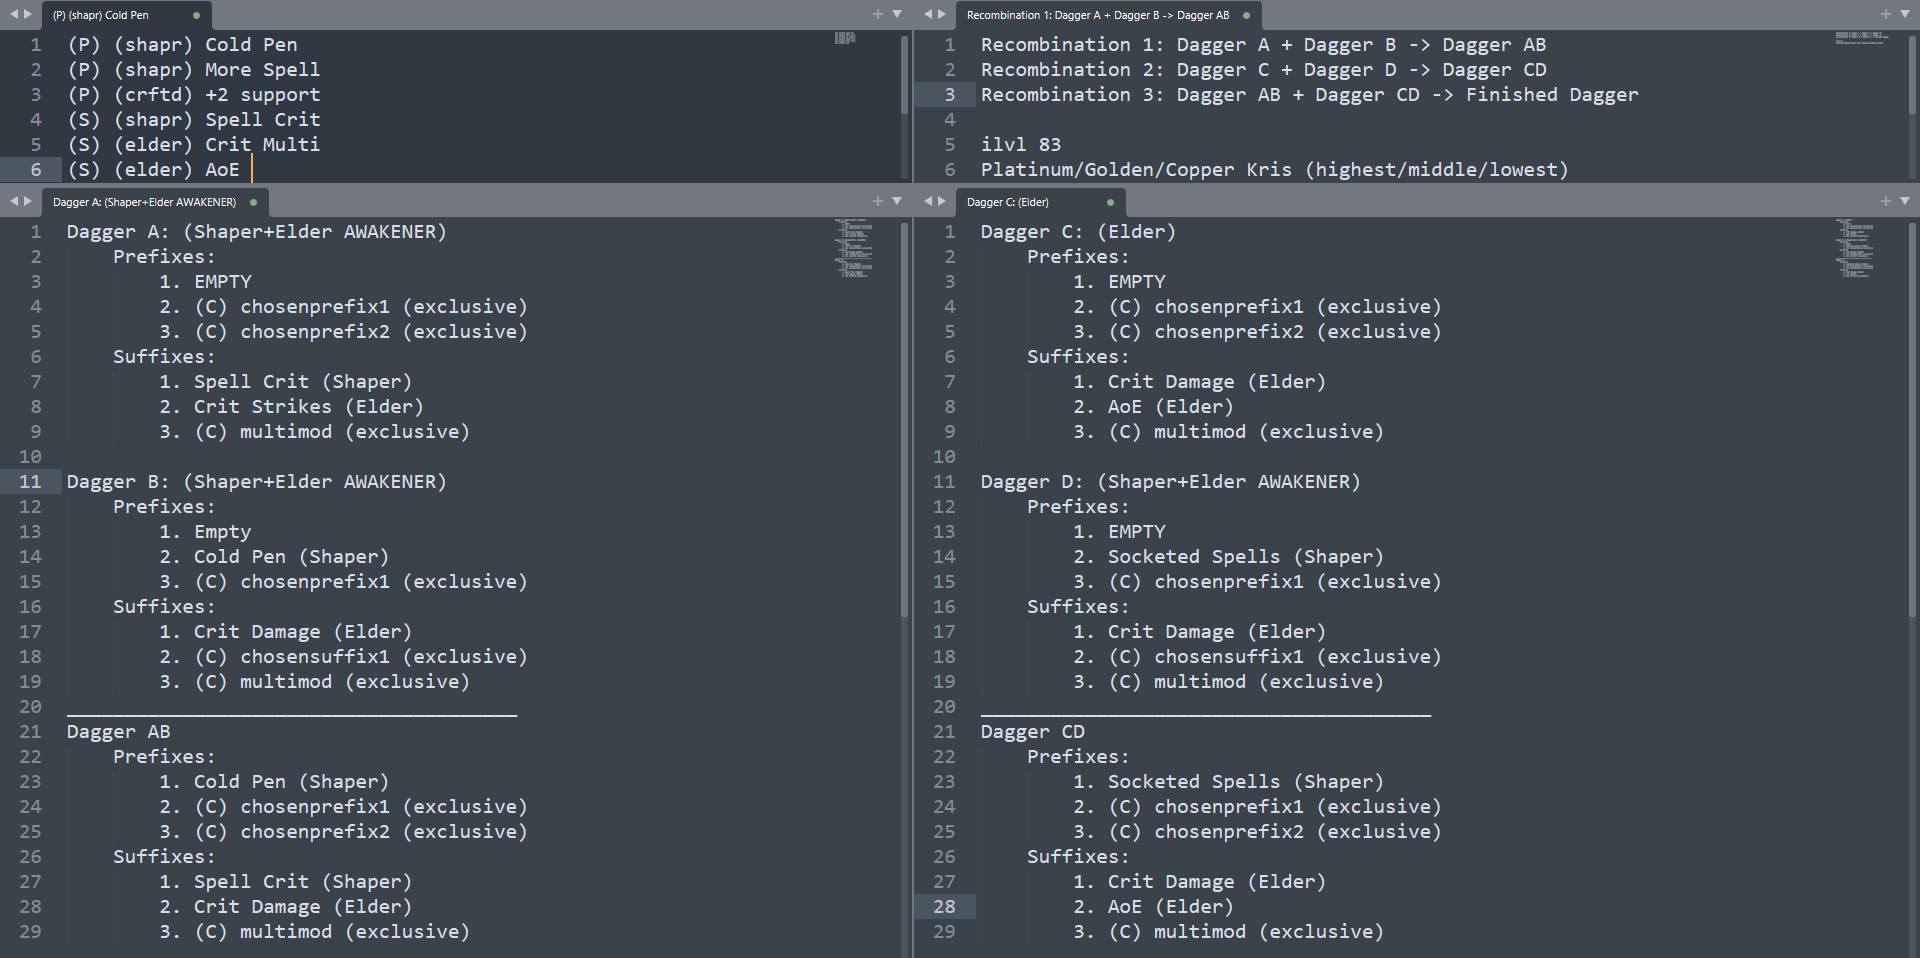The image size is (1920, 958).
Task: Click the "Platinum/Golden/Copper Kris" line
Action: coord(1274,170)
